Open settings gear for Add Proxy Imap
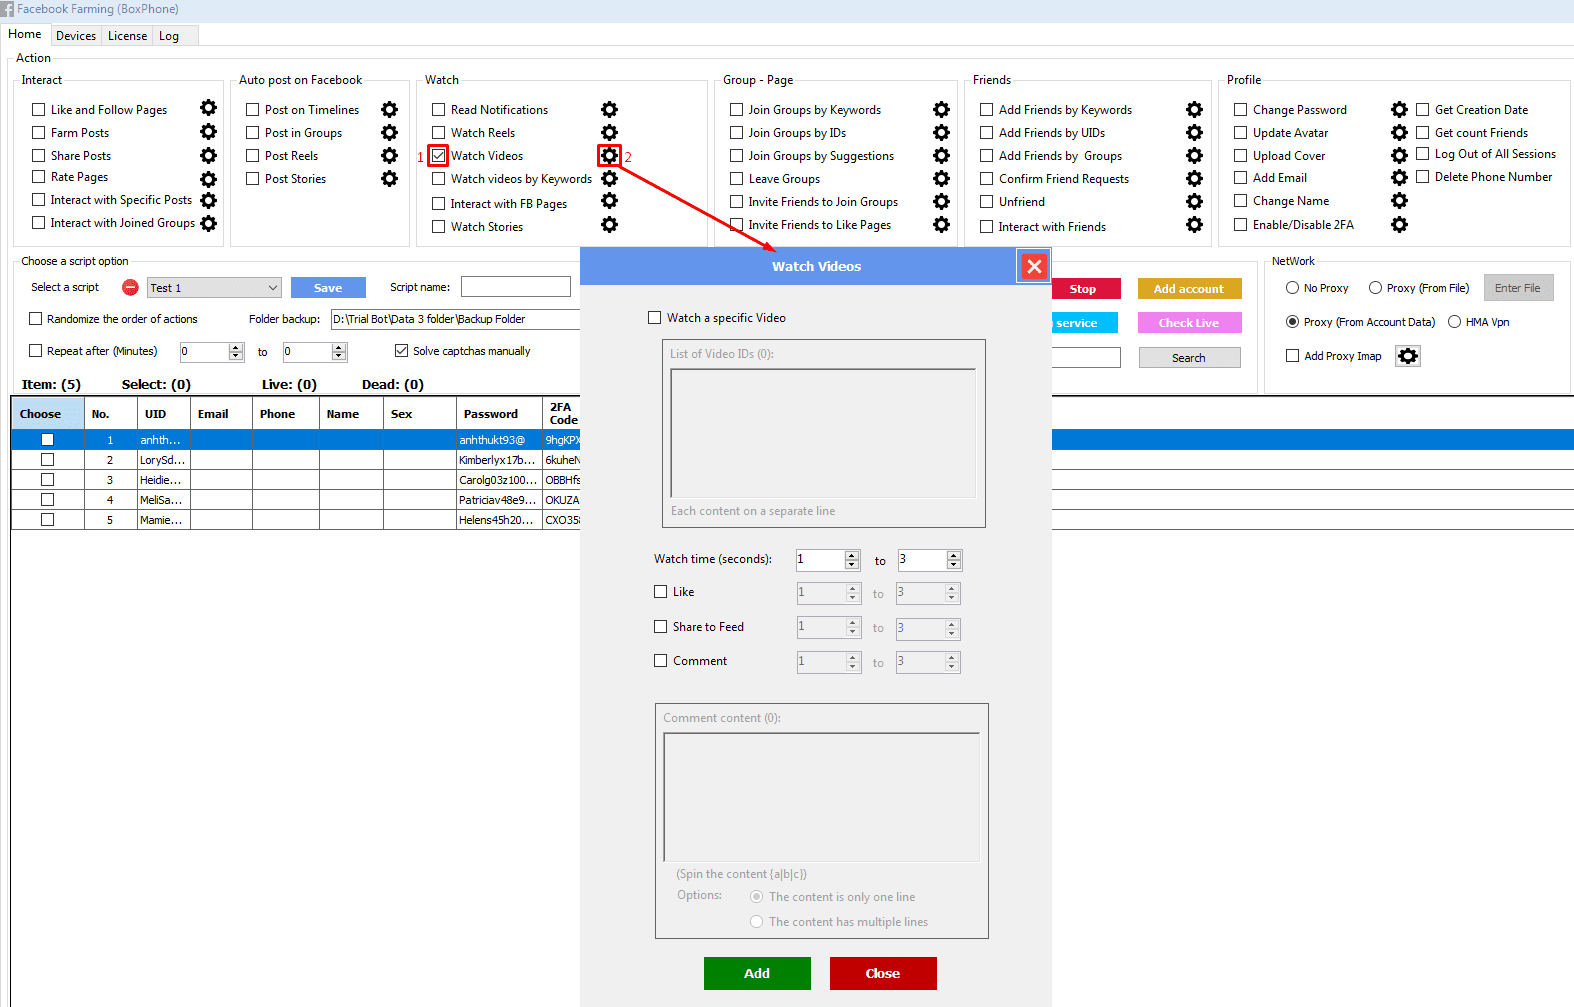 coord(1408,356)
